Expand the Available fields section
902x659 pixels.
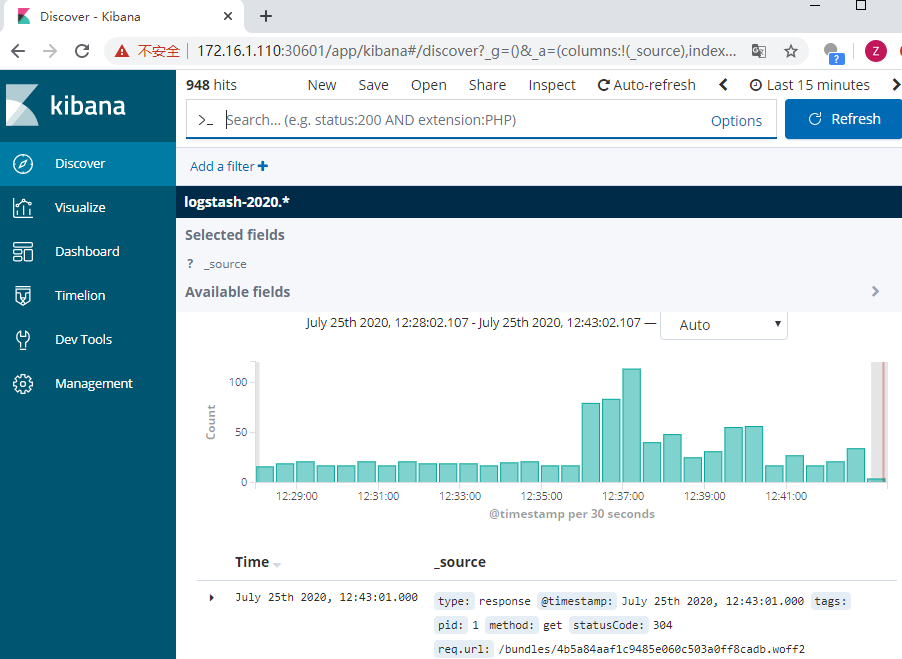(875, 292)
